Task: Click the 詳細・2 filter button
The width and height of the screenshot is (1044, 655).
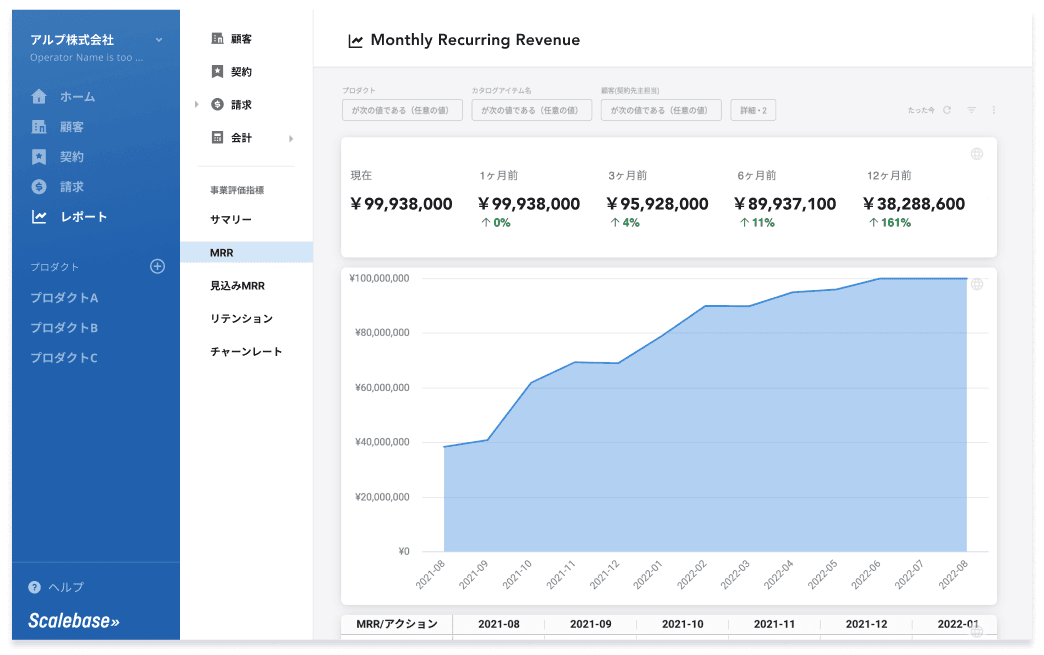Action: pyautogui.click(x=753, y=110)
